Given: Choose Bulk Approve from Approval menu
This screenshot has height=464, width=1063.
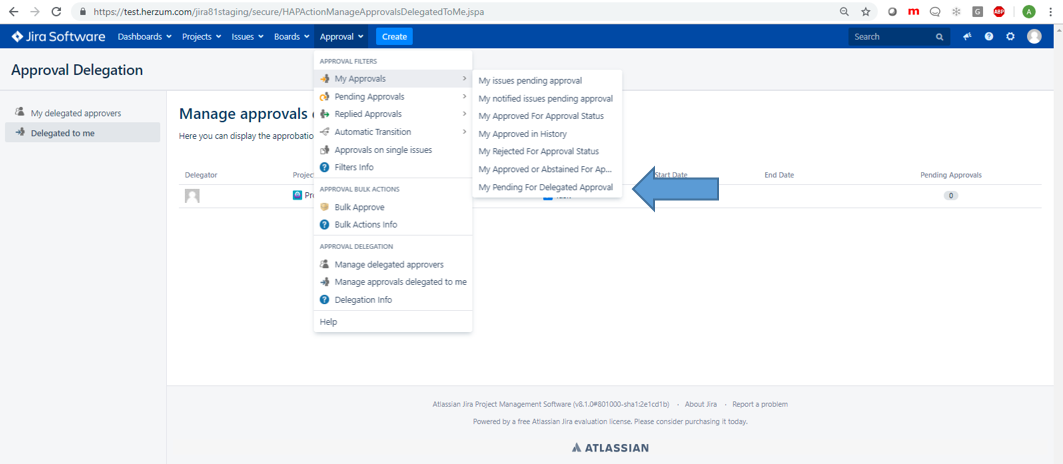Looking at the screenshot, I should [x=358, y=207].
